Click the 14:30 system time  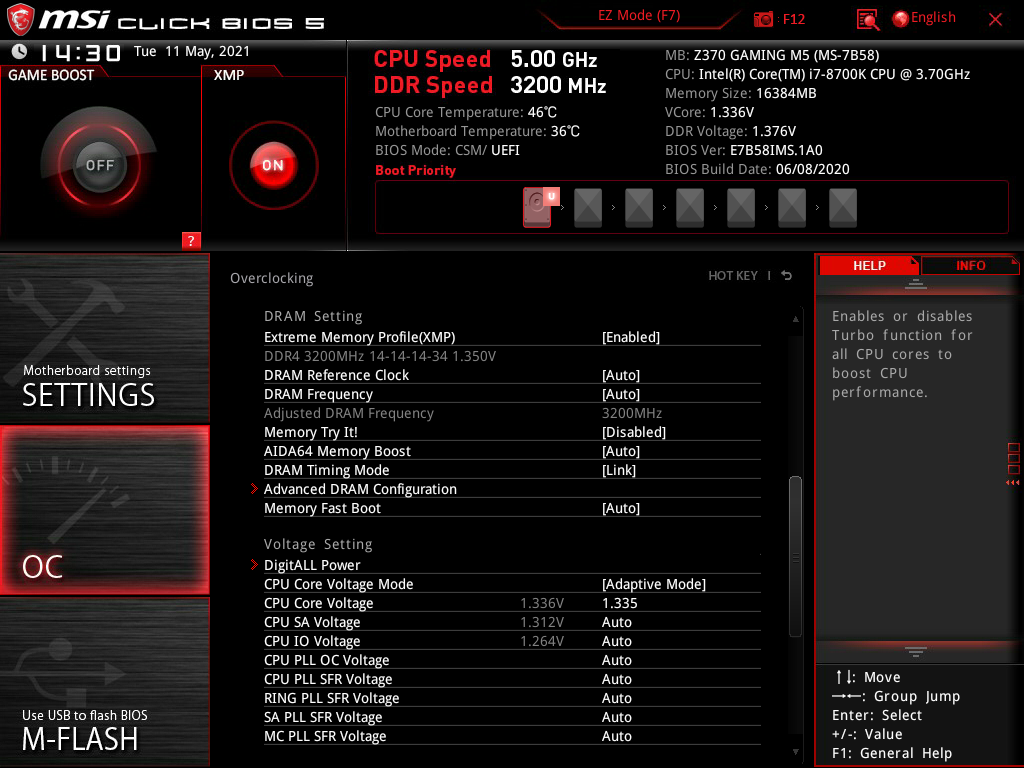point(80,52)
